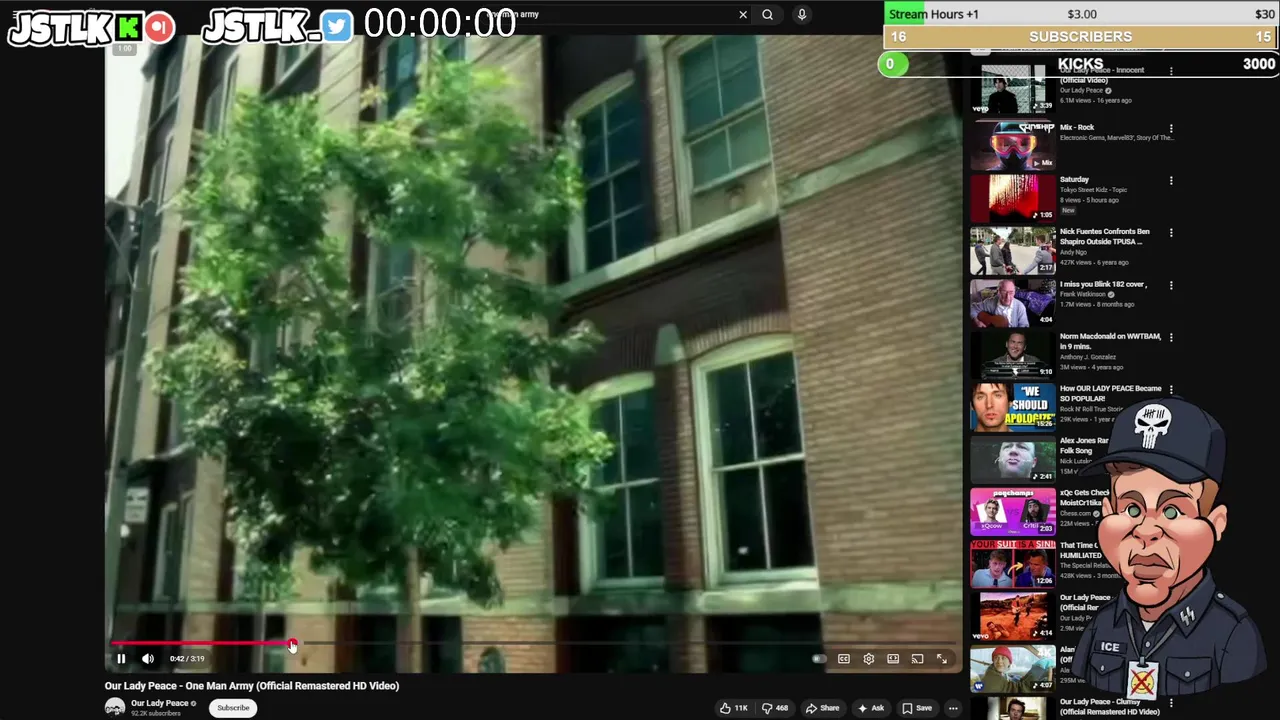1280x720 pixels.
Task: Open options for Nick Fuentes Confronts video
Action: pos(1171,233)
